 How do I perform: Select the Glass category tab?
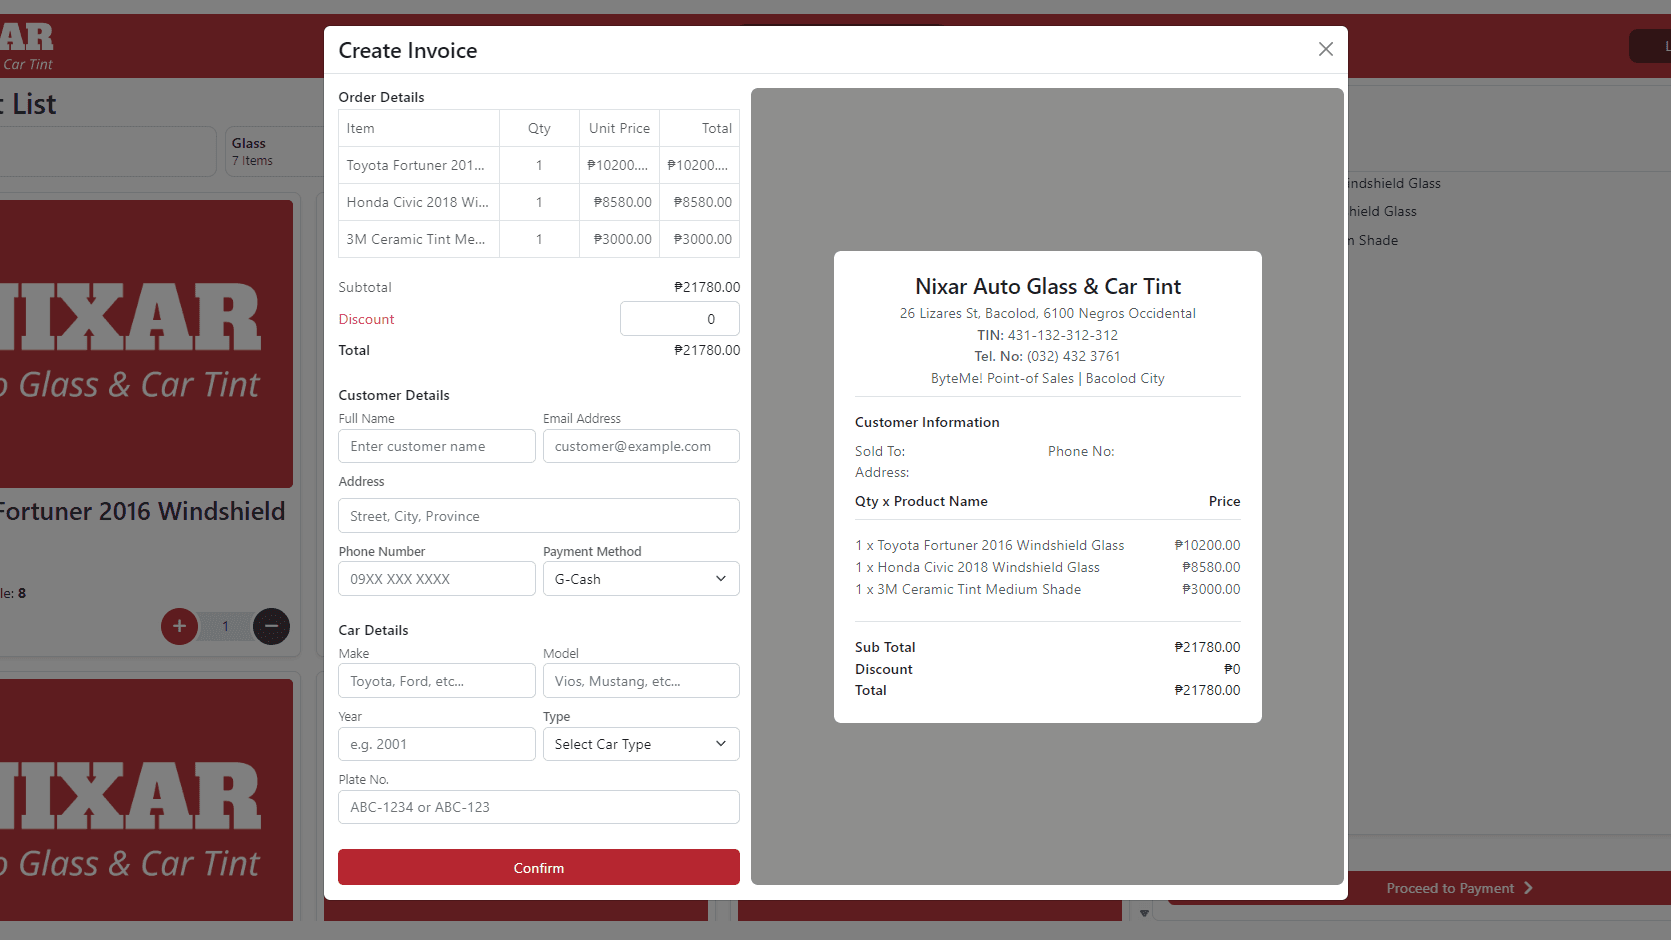click(x=266, y=151)
